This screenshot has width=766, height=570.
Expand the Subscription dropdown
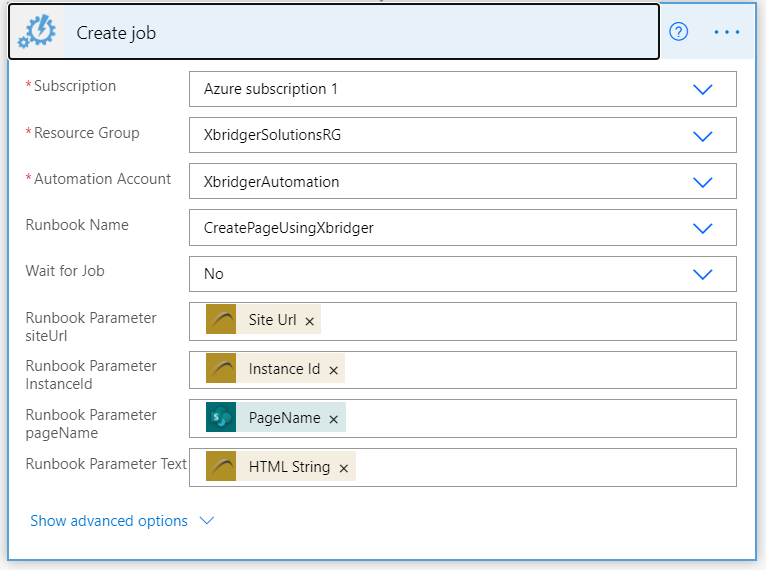pyautogui.click(x=702, y=89)
